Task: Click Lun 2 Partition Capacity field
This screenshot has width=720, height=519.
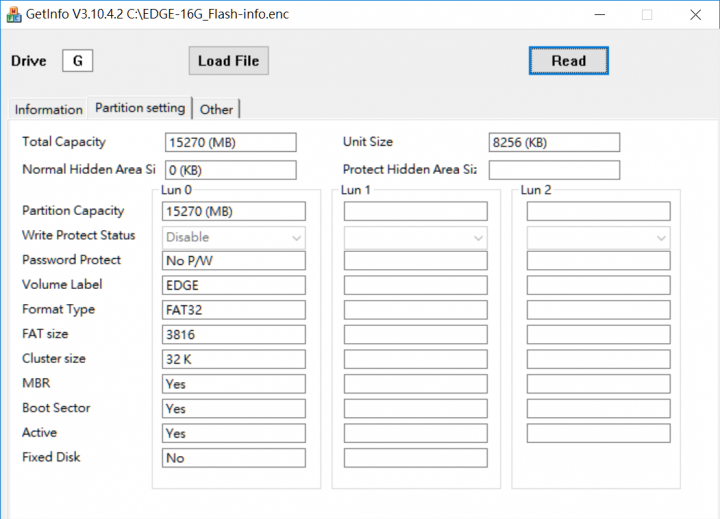Action: click(x=598, y=211)
